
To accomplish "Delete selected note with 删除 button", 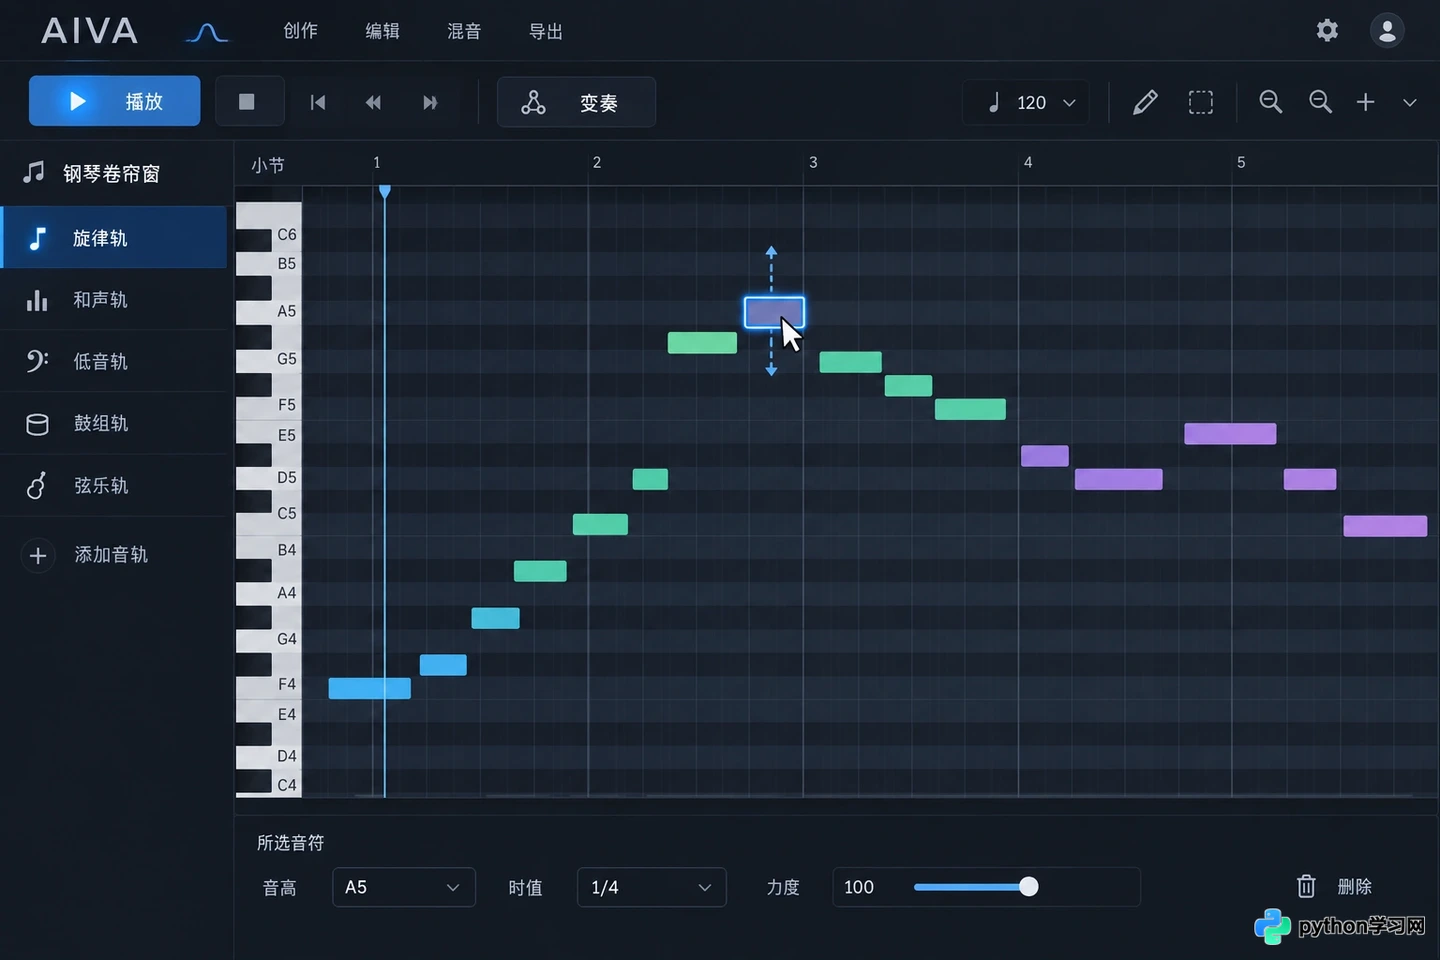I will pyautogui.click(x=1335, y=886).
